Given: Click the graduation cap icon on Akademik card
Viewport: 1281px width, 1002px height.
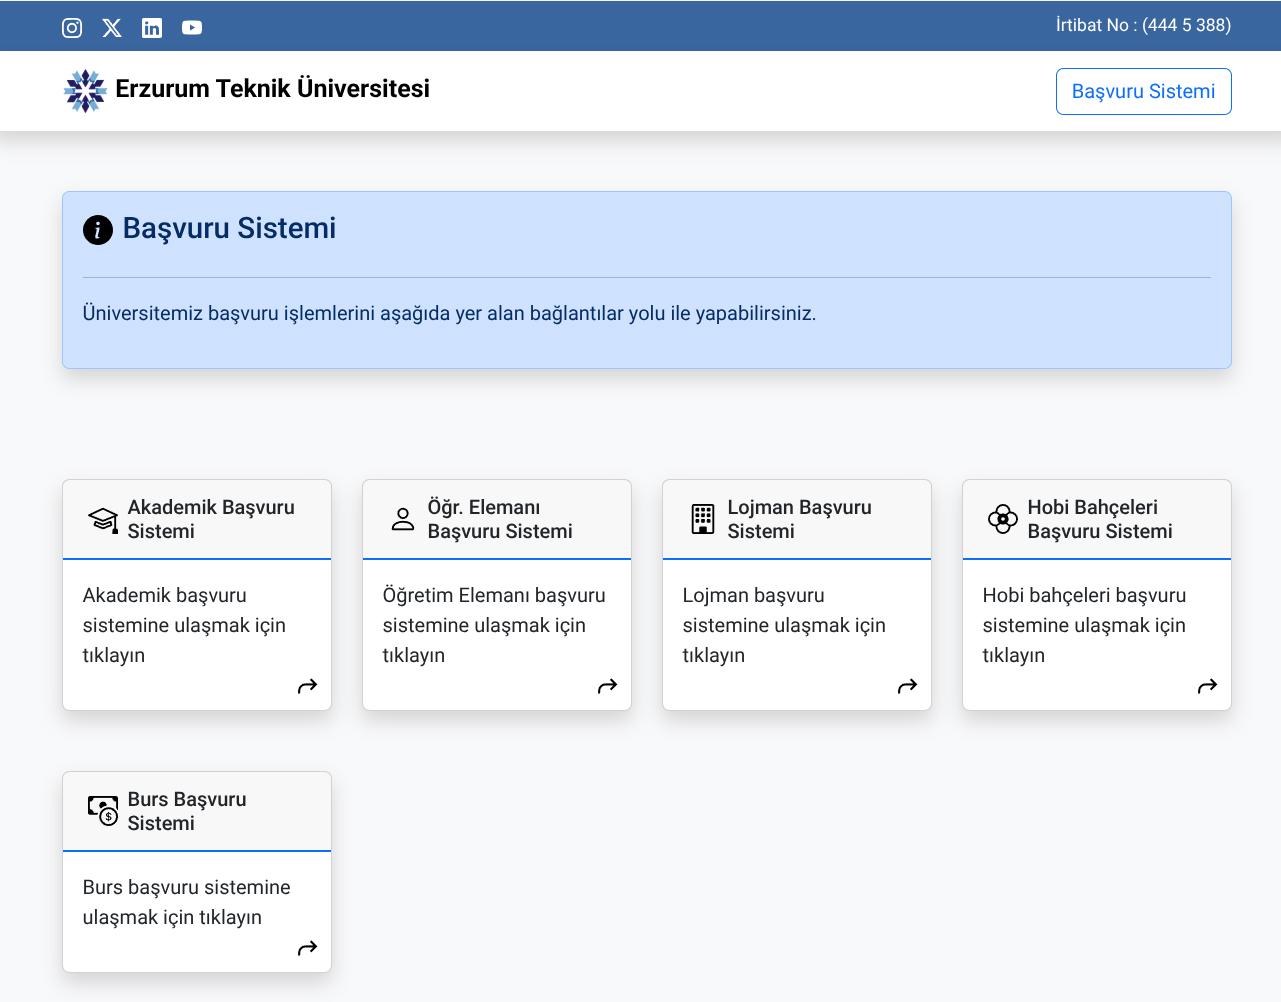Looking at the screenshot, I should (x=103, y=519).
